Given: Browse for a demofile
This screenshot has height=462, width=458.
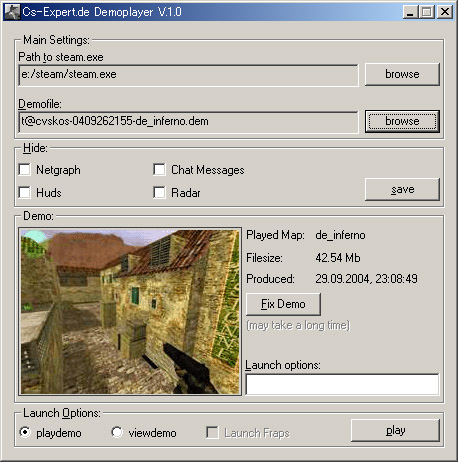Looking at the screenshot, I should (x=402, y=121).
